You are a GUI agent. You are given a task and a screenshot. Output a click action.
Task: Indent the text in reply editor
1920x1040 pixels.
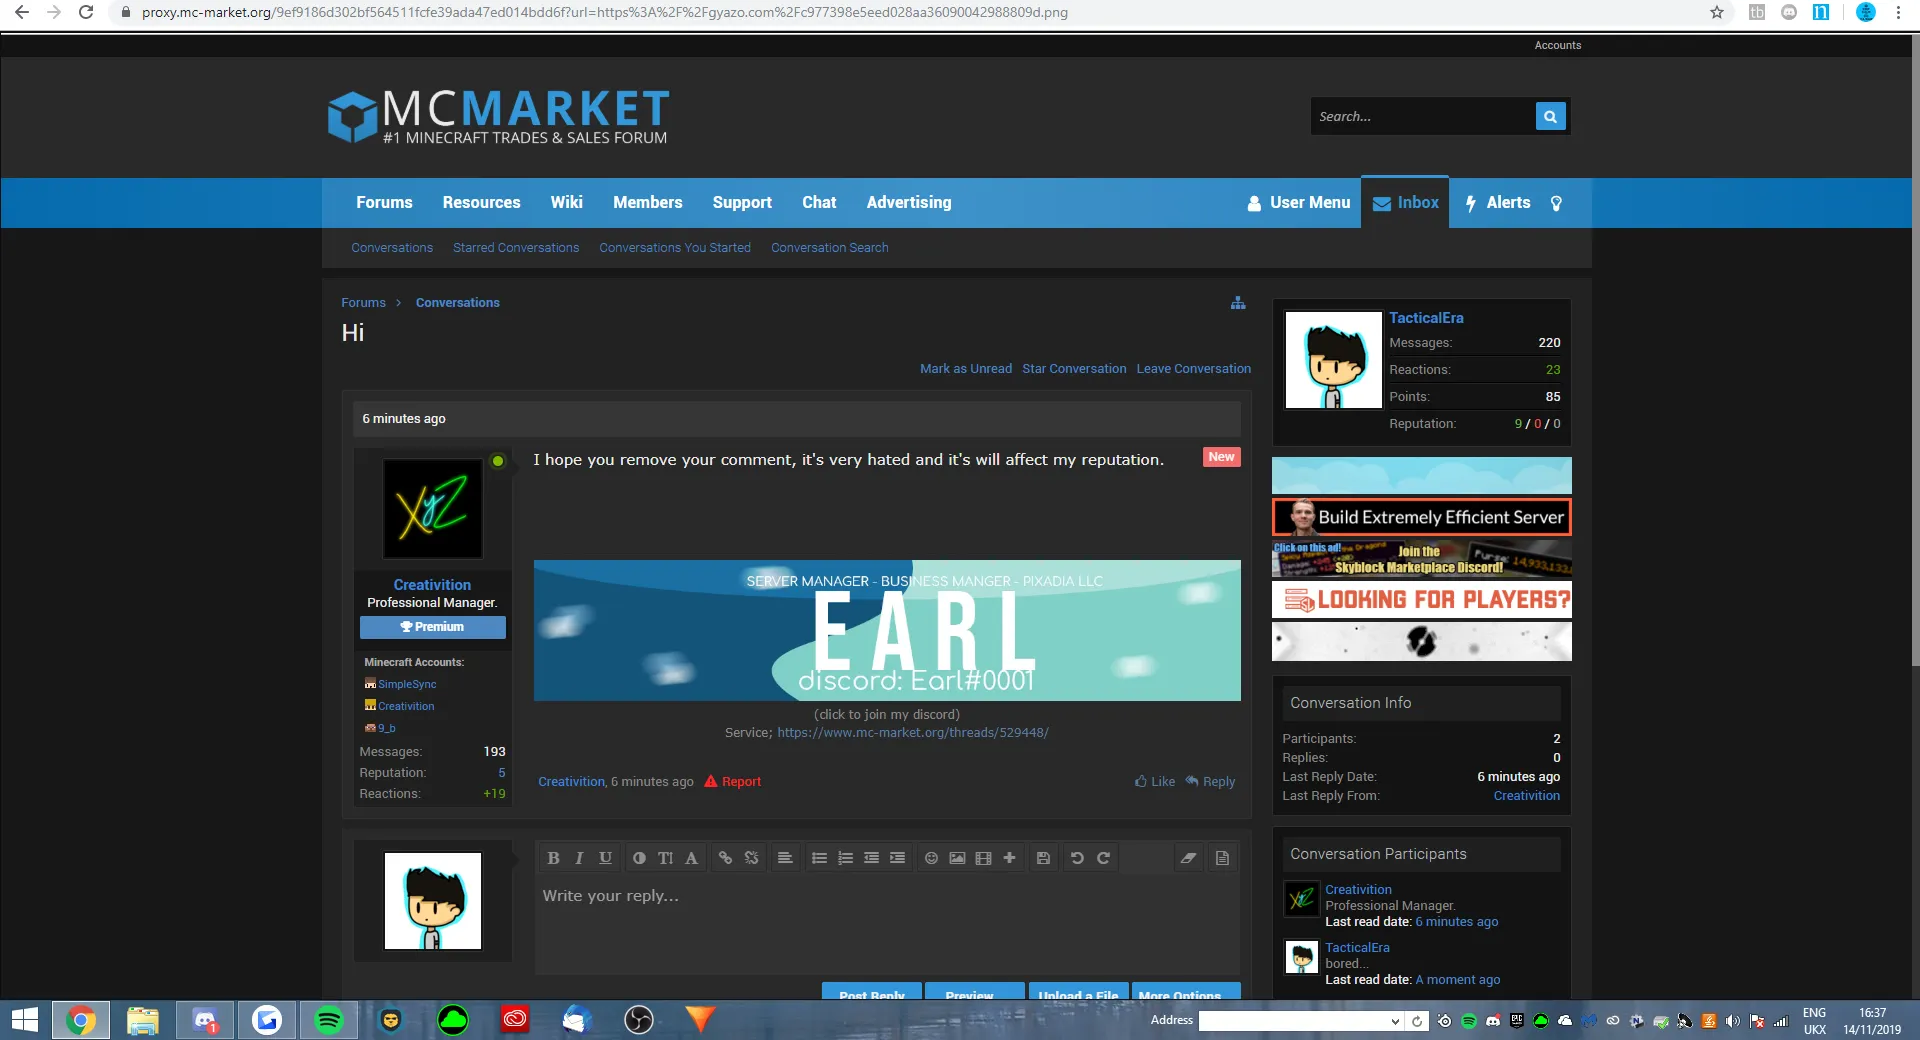[897, 858]
